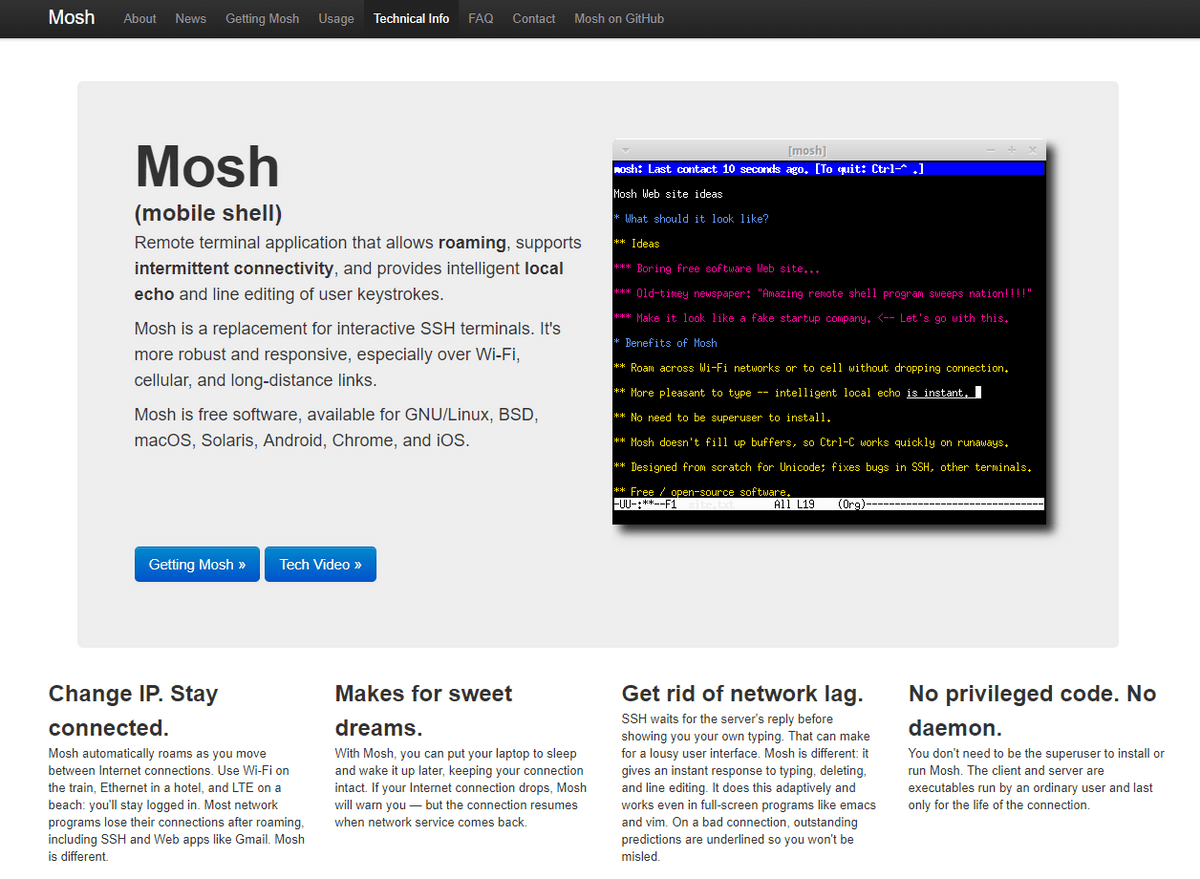Click the Mosh brand logo in navbar

[x=72, y=18]
